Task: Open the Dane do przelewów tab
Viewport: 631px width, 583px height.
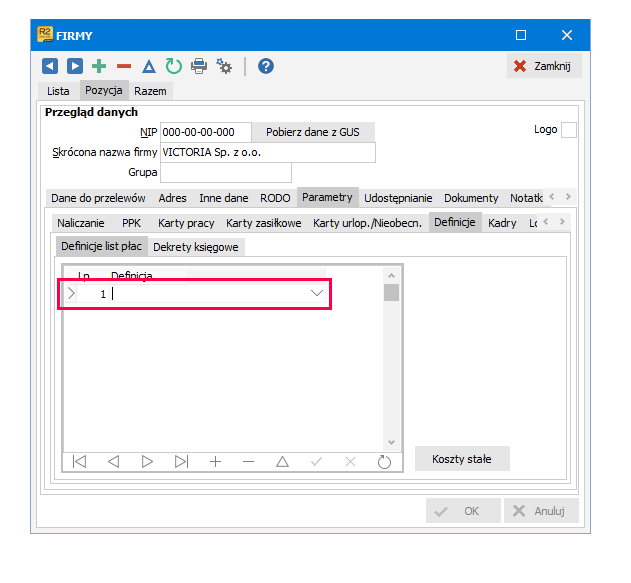Action: click(98, 198)
